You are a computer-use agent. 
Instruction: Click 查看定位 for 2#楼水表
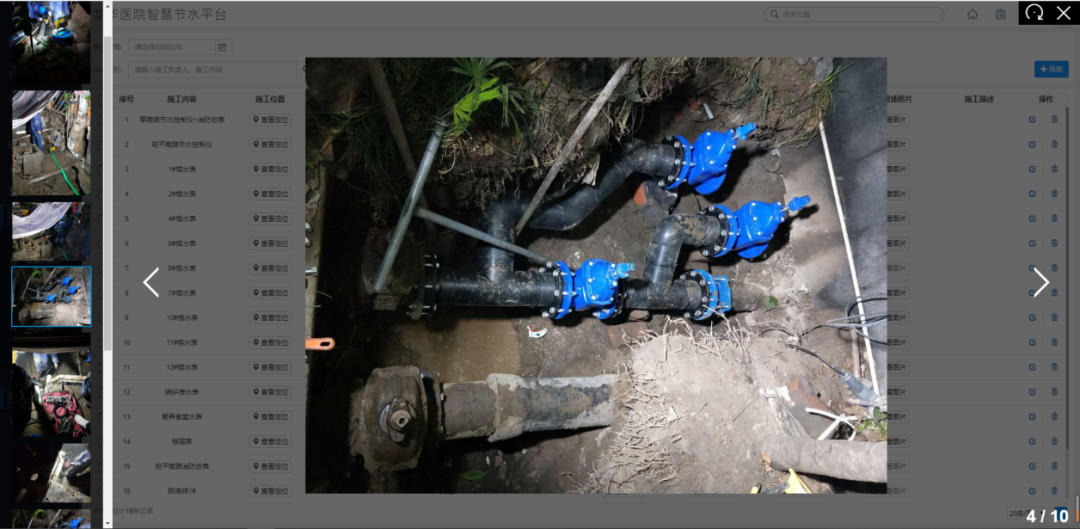(x=271, y=194)
